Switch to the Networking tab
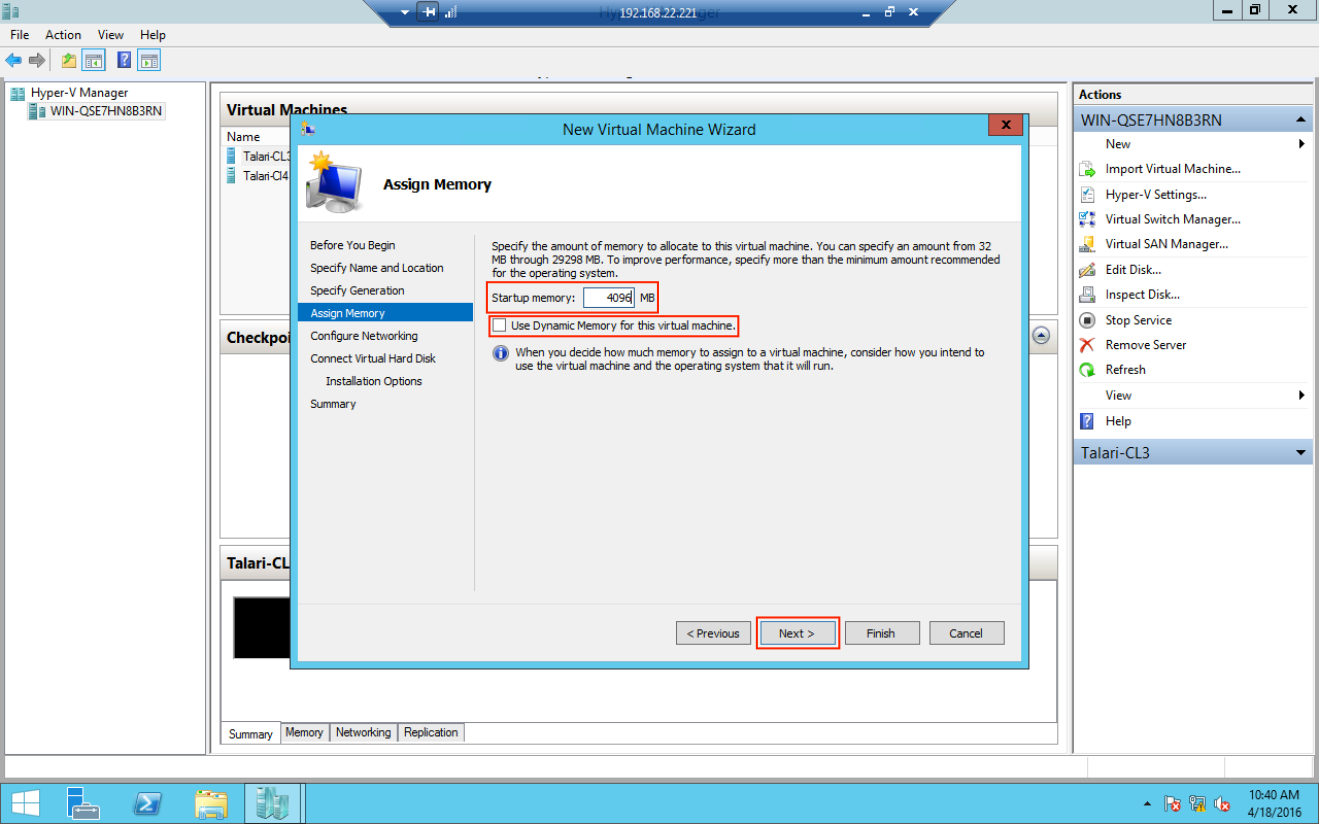The image size is (1319, 824). [363, 733]
